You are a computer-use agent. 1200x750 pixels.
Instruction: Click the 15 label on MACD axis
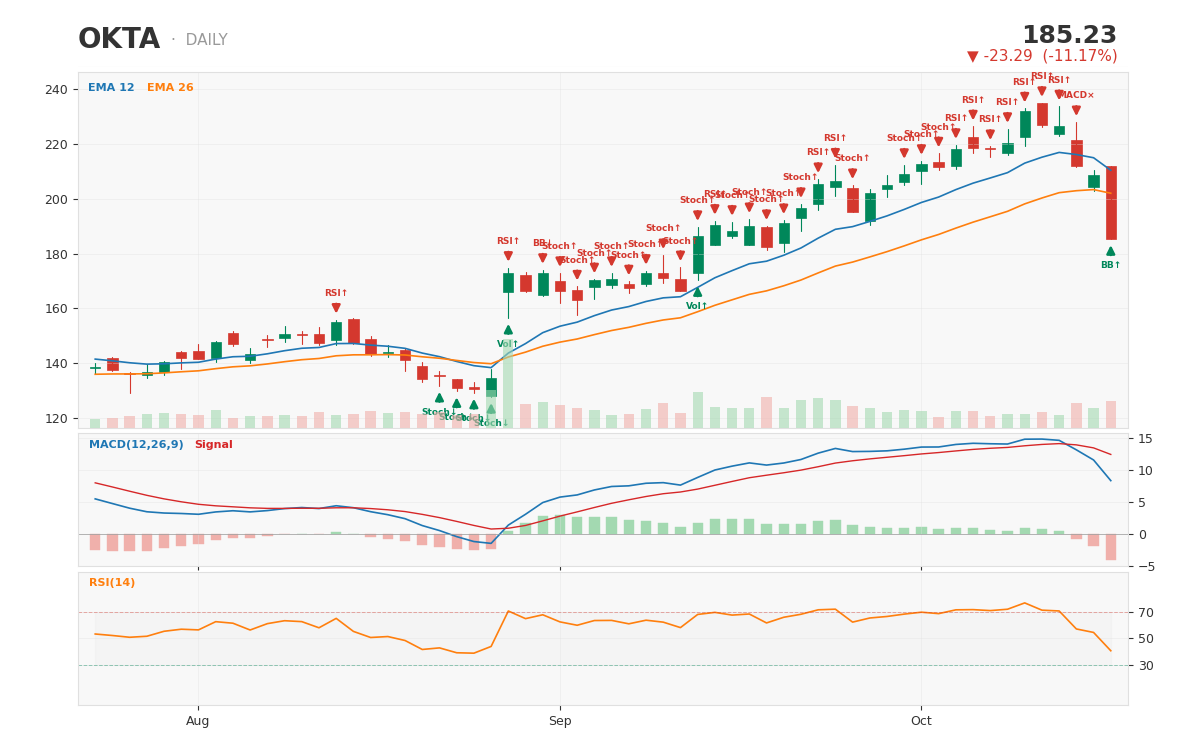[1145, 439]
